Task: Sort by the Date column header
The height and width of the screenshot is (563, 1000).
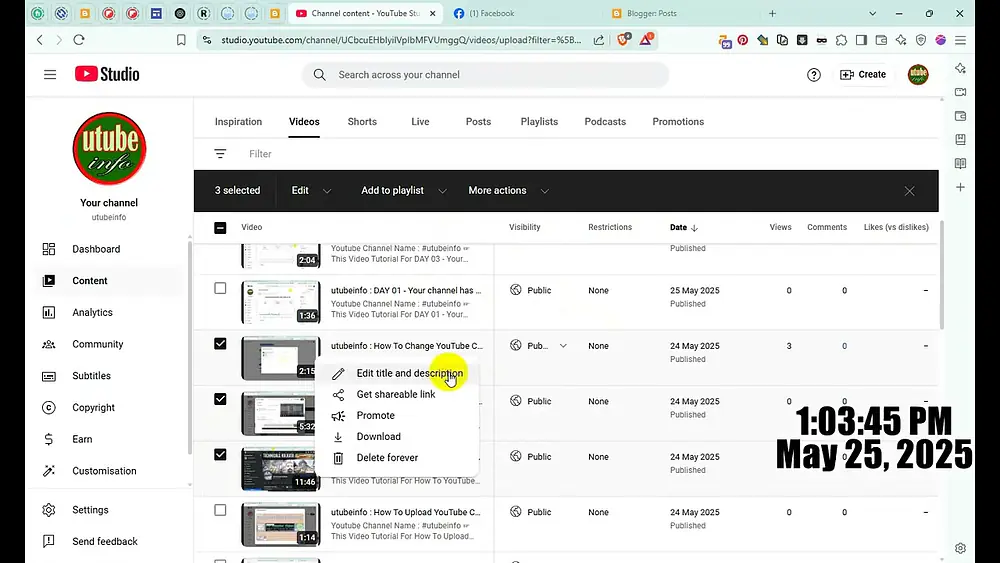Action: (684, 228)
